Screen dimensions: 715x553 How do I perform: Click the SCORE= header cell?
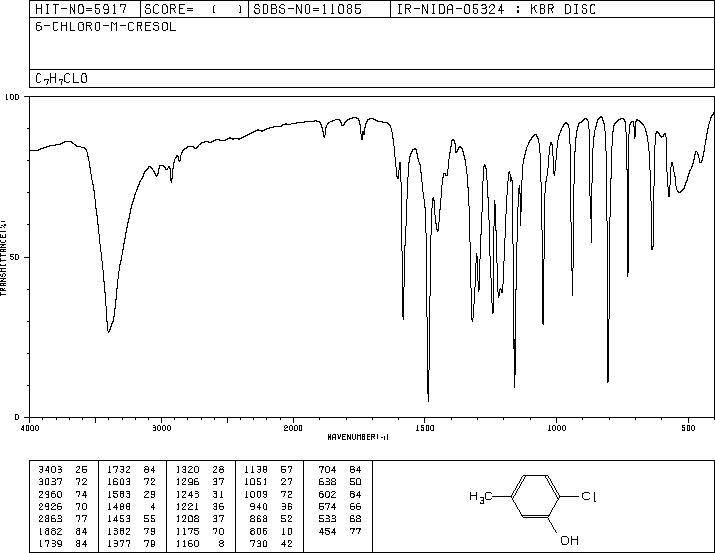194,9
